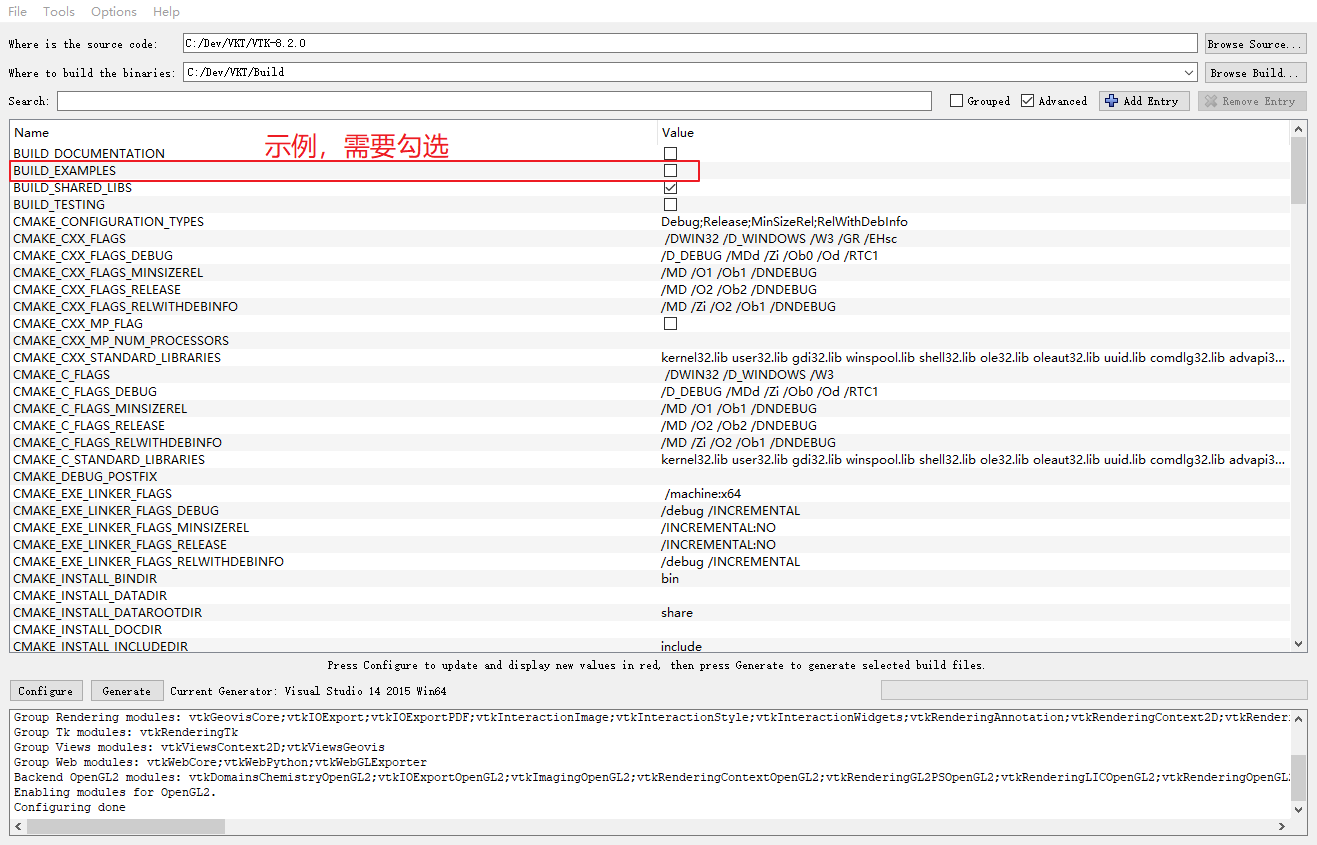Click the Configure button
The width and height of the screenshot is (1317, 845).
[x=46, y=690]
